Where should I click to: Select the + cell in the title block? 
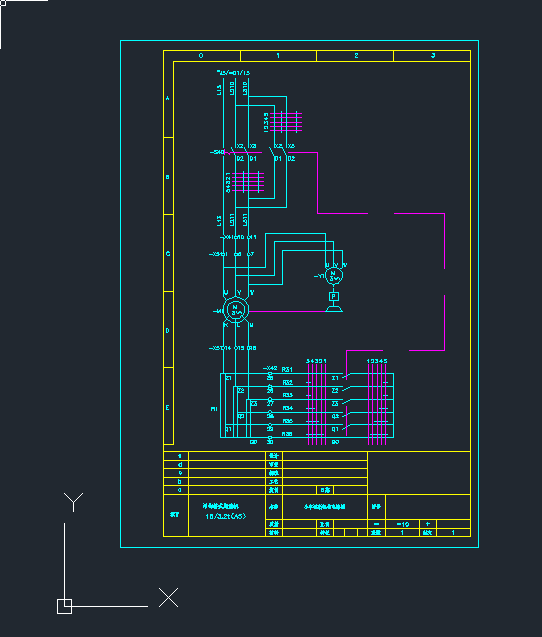point(428,524)
